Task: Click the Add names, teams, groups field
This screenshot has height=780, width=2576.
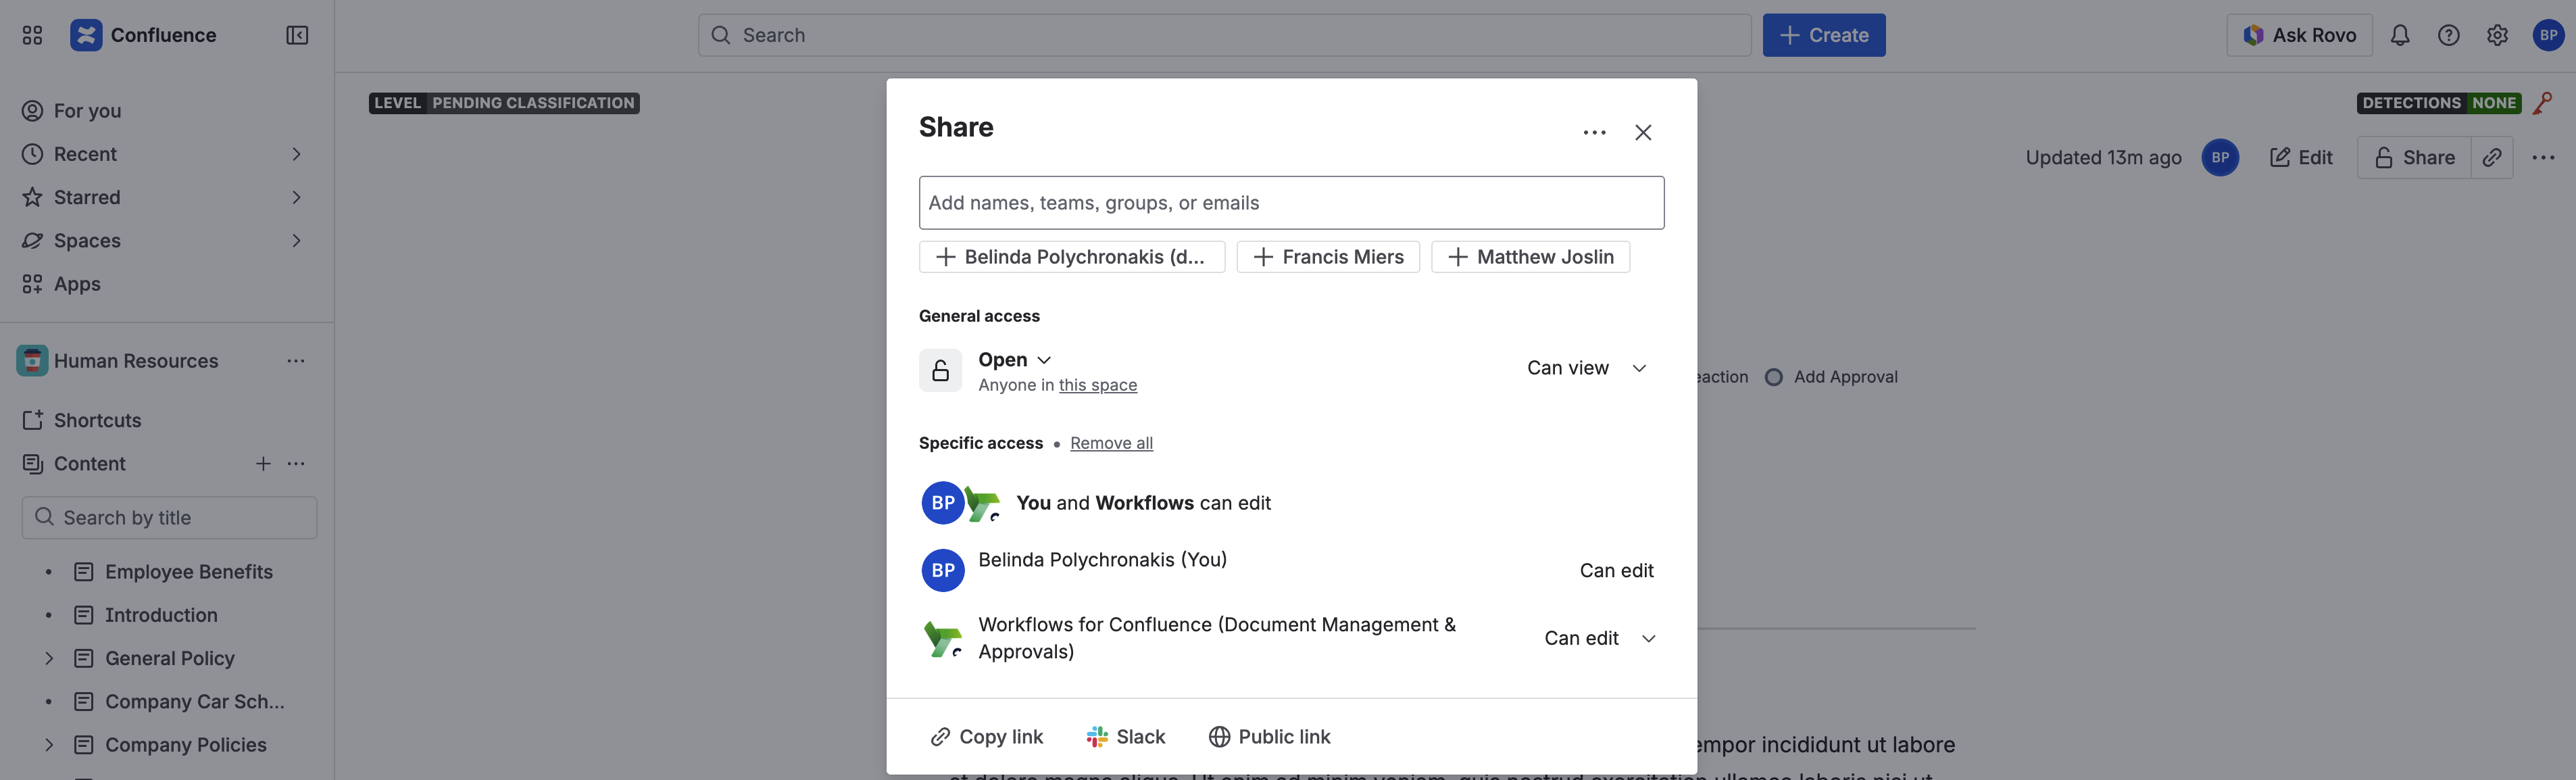Action: click(x=1290, y=203)
